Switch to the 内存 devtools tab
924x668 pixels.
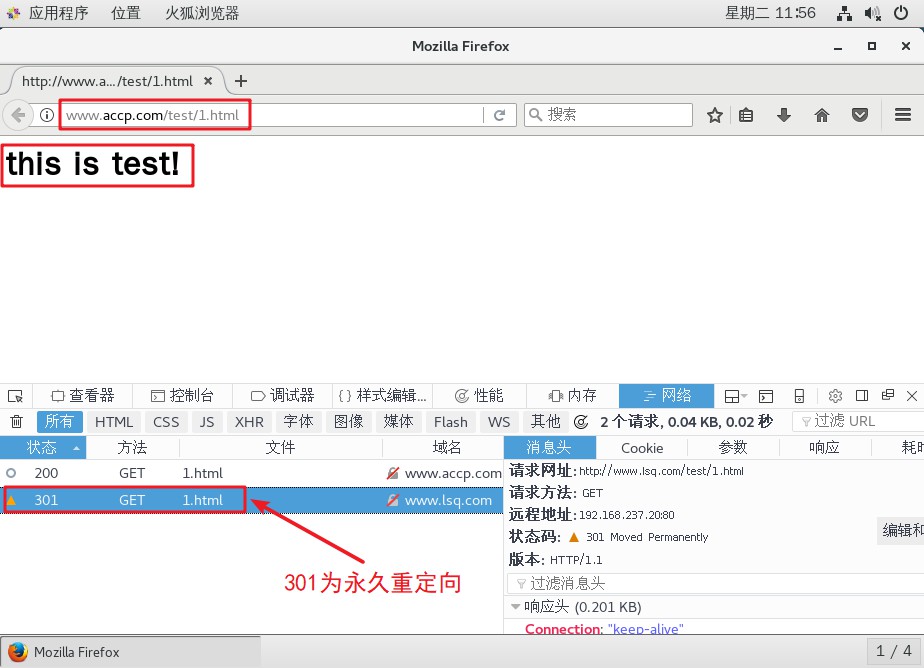(572, 396)
